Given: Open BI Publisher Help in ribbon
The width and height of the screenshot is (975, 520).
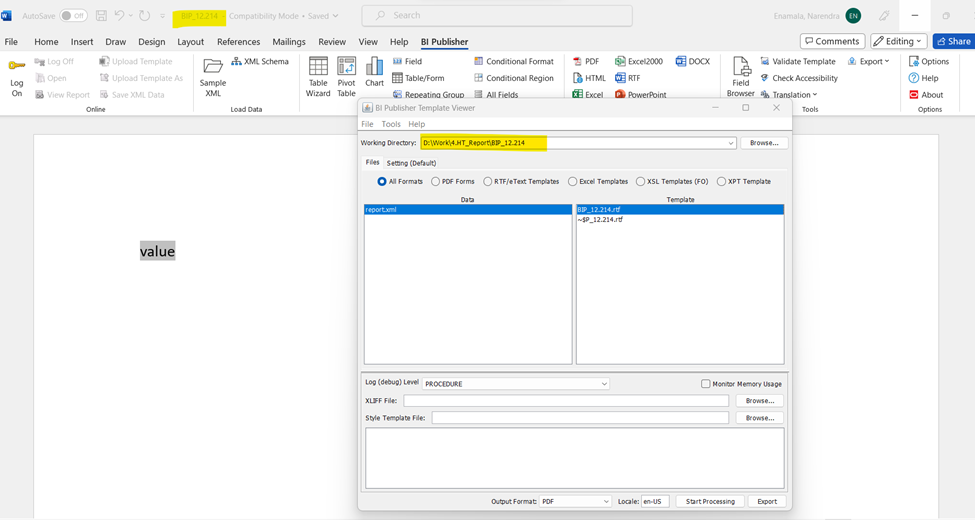Looking at the screenshot, I should coord(923,78).
